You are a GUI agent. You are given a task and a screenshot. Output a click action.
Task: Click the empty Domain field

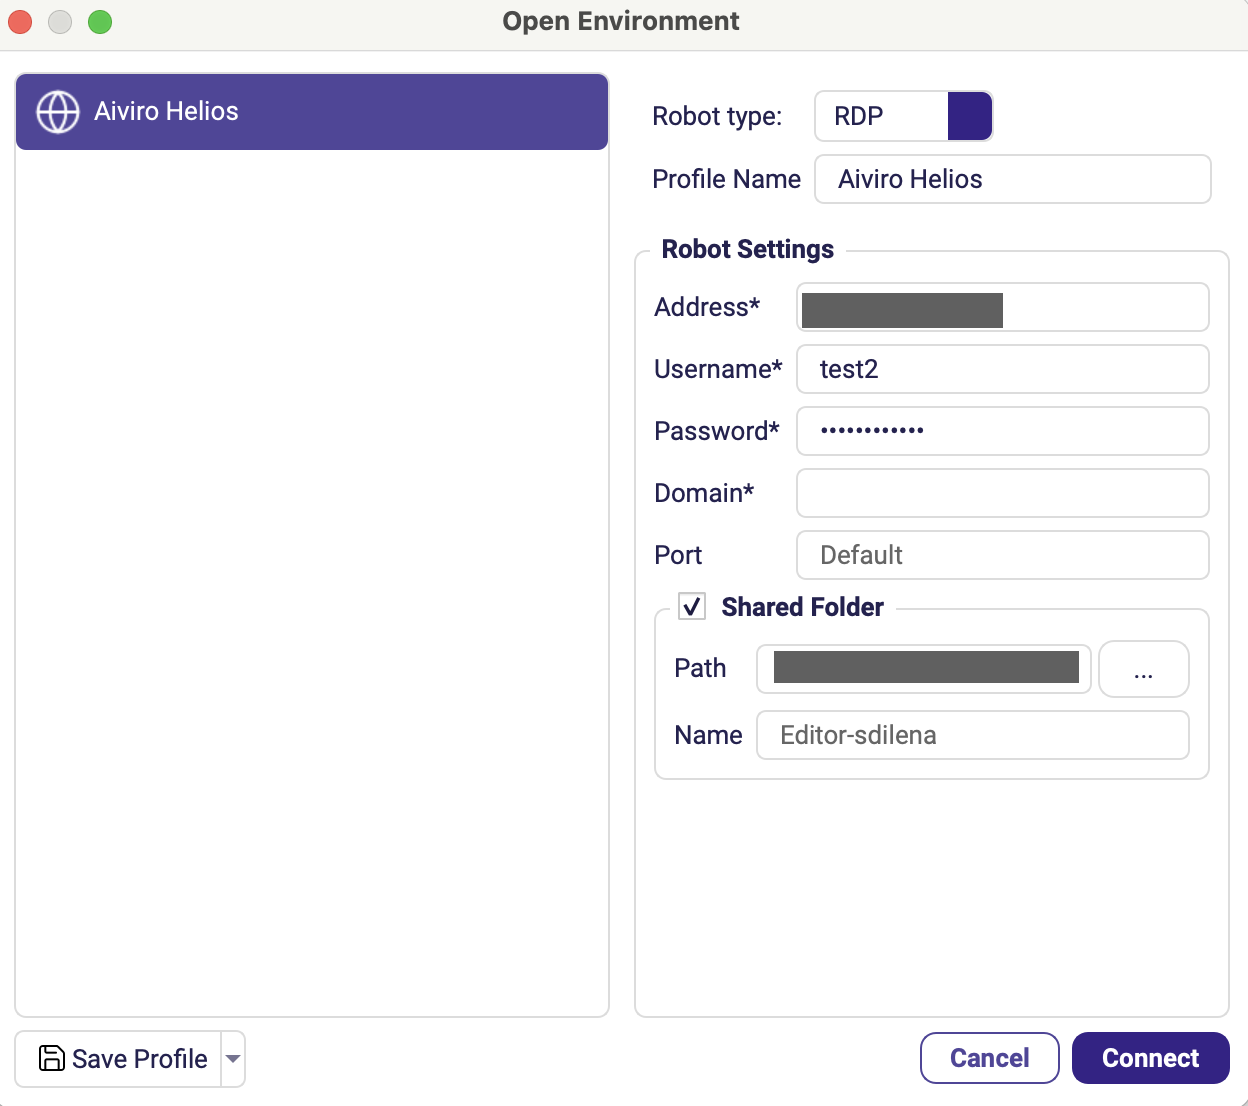pyautogui.click(x=1003, y=493)
